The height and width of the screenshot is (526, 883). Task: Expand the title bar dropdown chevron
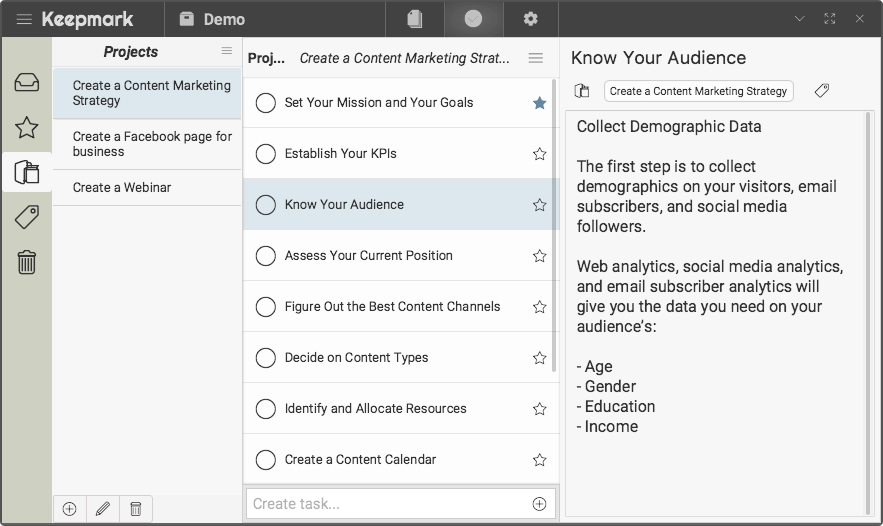pyautogui.click(x=799, y=19)
